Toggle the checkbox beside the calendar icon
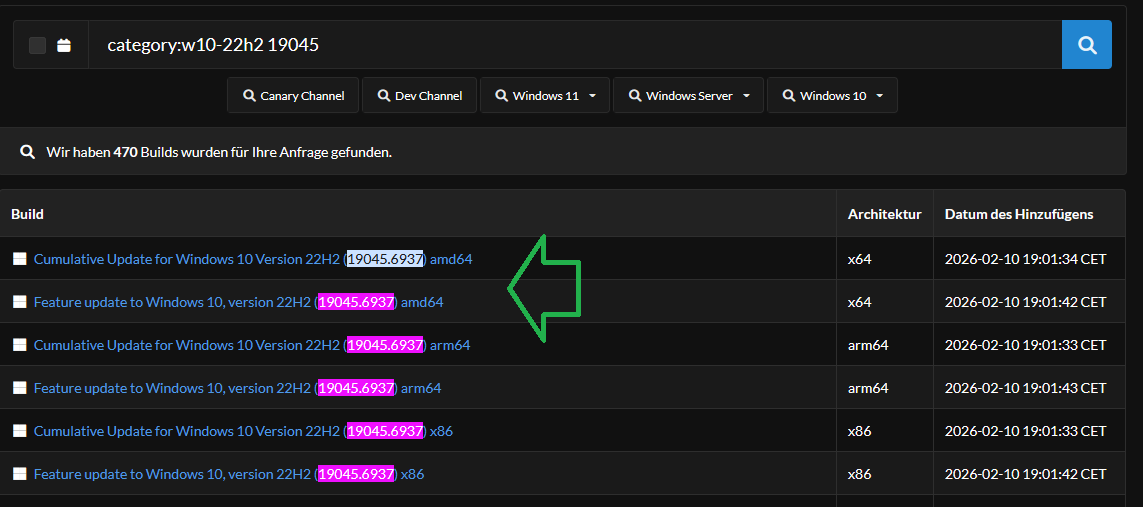1143x507 pixels. [37, 45]
